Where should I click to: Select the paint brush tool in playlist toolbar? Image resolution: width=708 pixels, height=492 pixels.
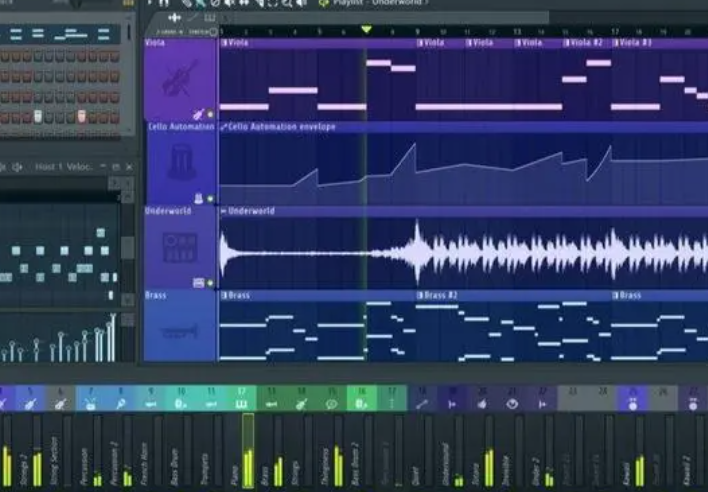pos(200,3)
